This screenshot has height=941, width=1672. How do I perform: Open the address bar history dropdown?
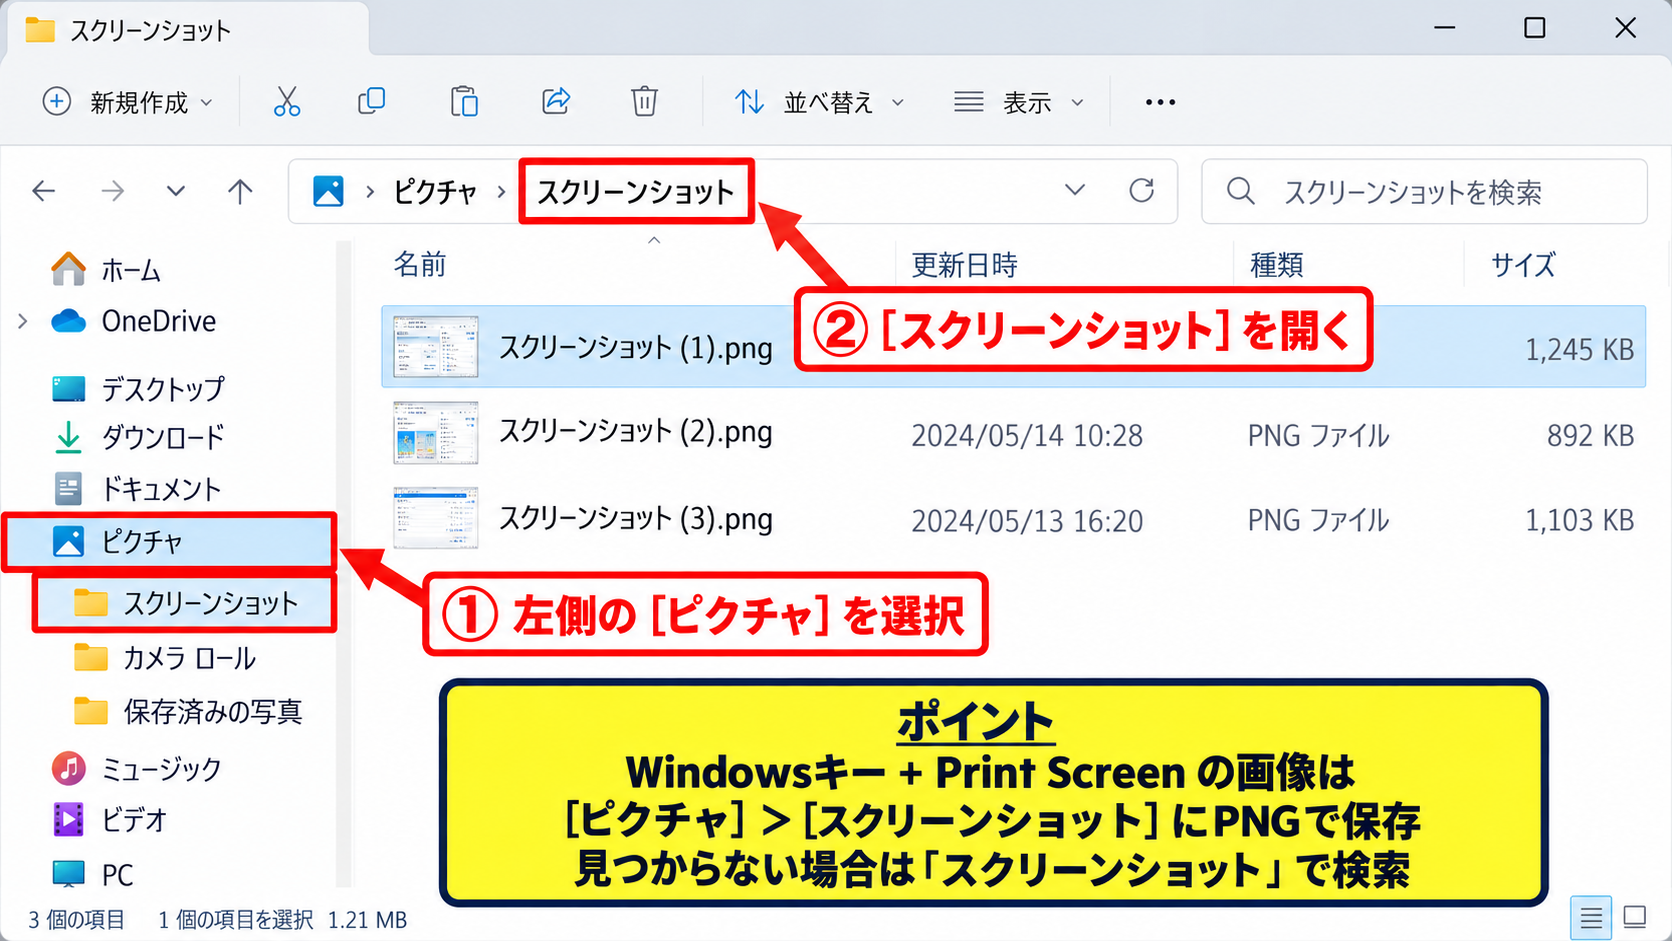pos(1075,190)
